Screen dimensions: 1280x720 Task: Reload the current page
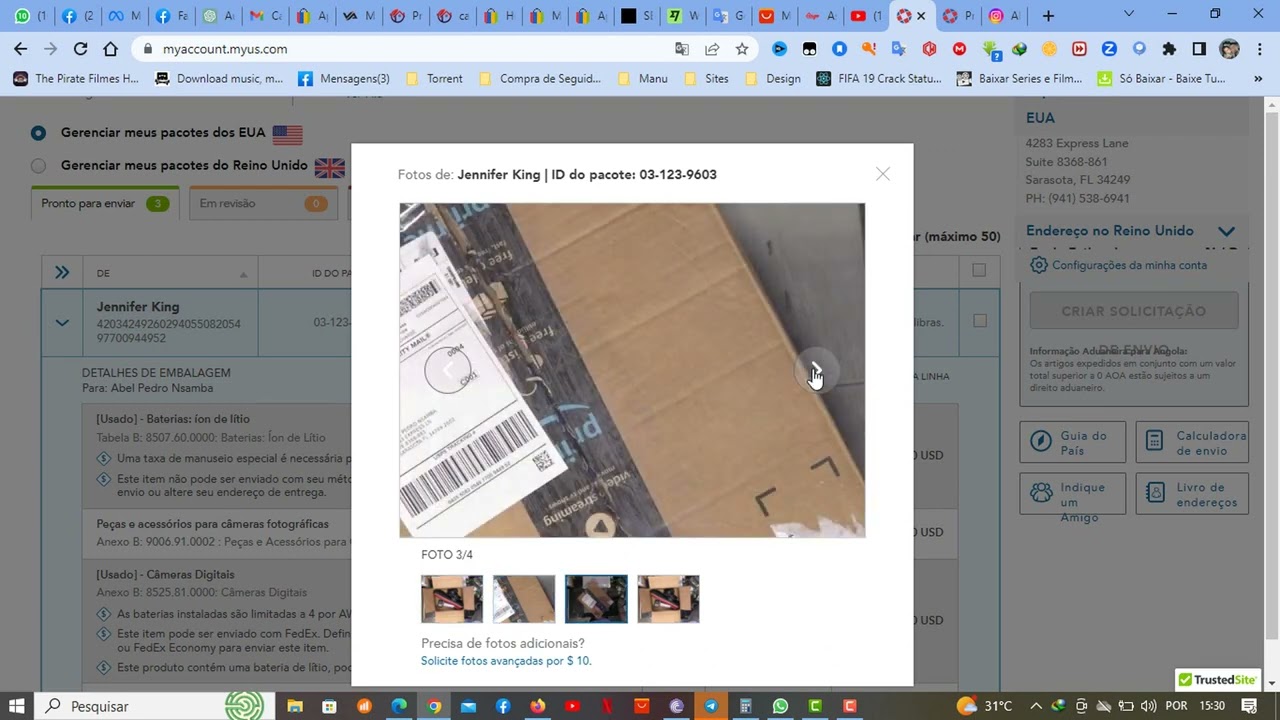[x=81, y=49]
